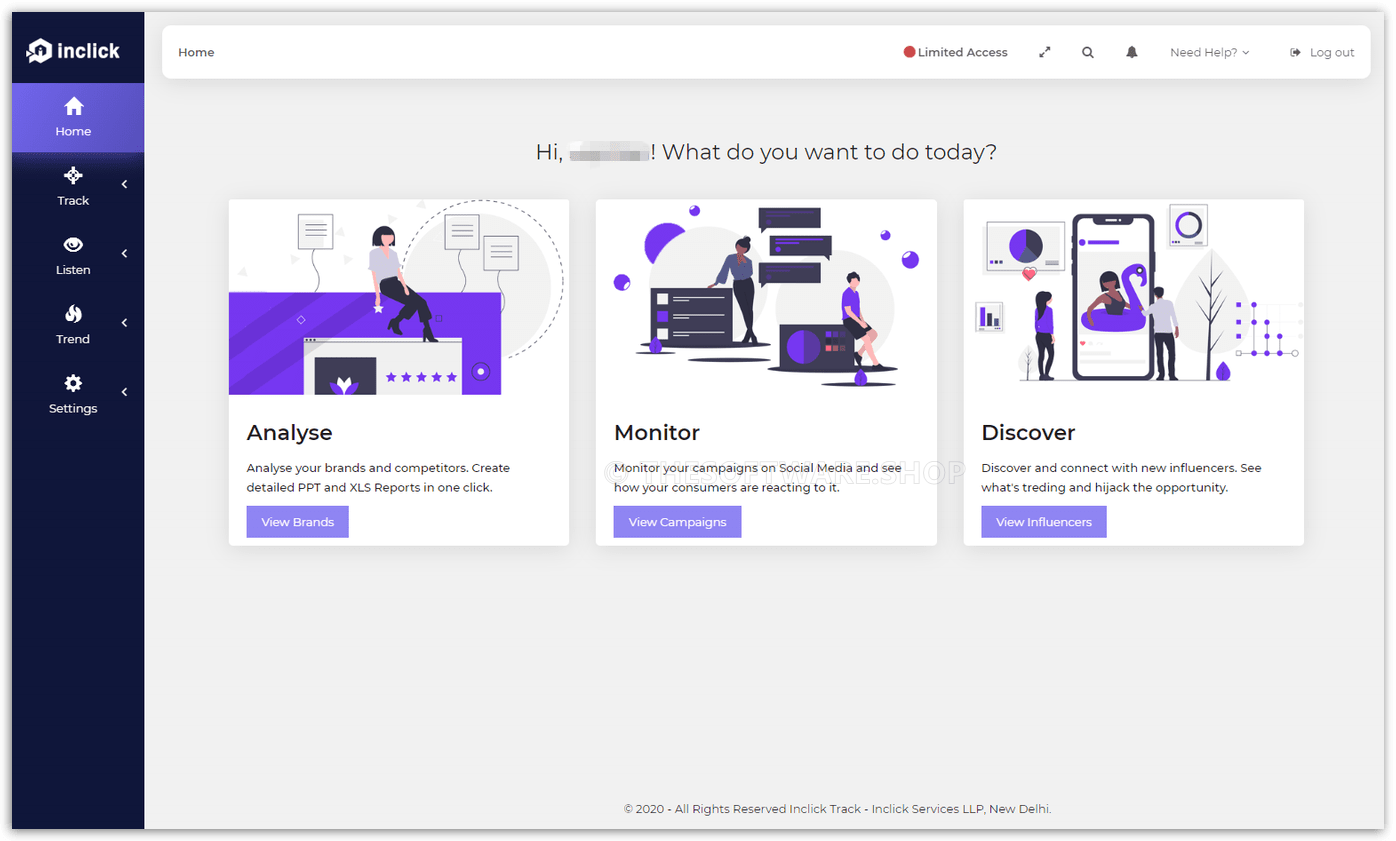1396x841 pixels.
Task: Open notifications bell icon
Action: click(x=1131, y=52)
